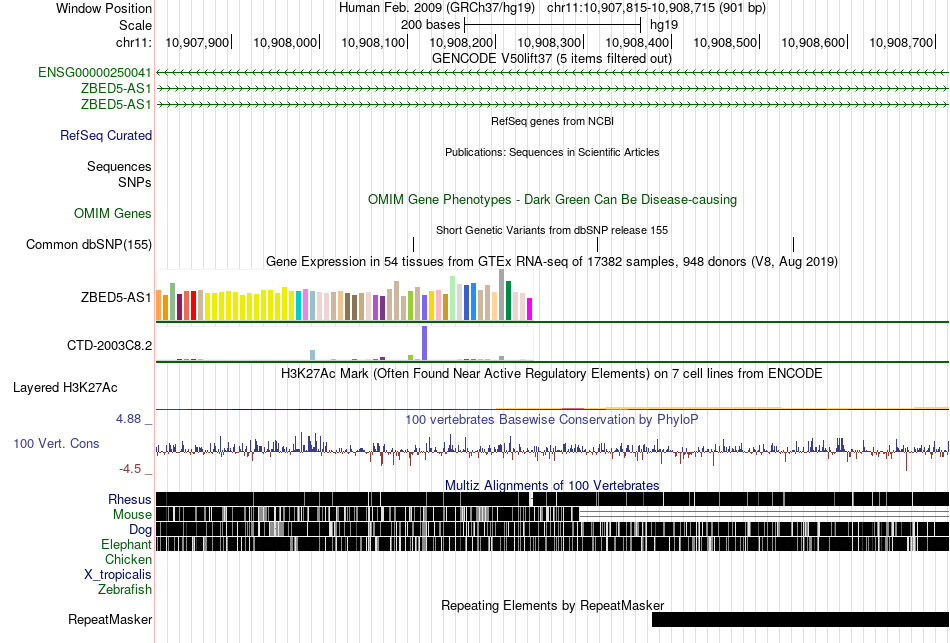Click the -4.5 PhyloP lower scale value

point(130,468)
